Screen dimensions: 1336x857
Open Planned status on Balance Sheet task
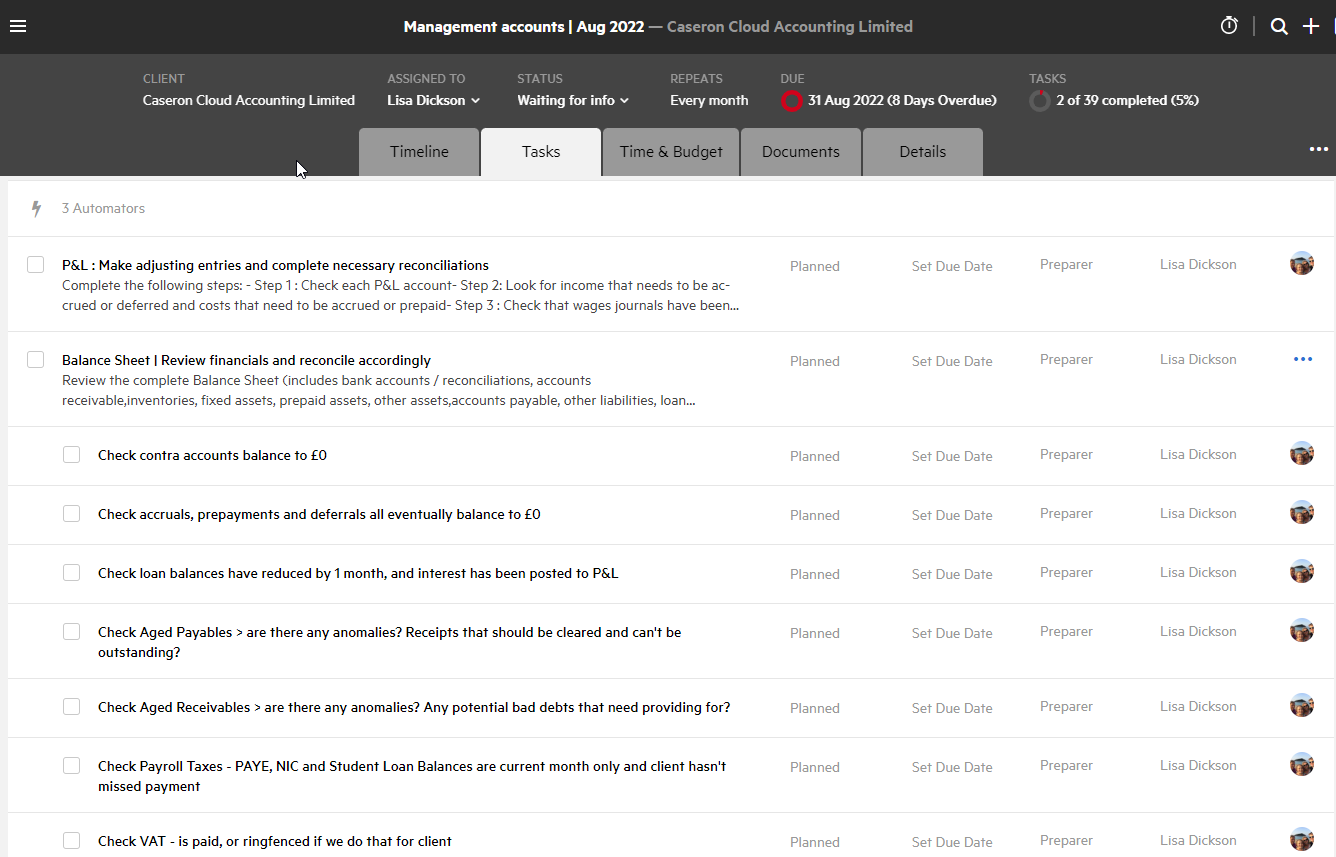(x=815, y=361)
